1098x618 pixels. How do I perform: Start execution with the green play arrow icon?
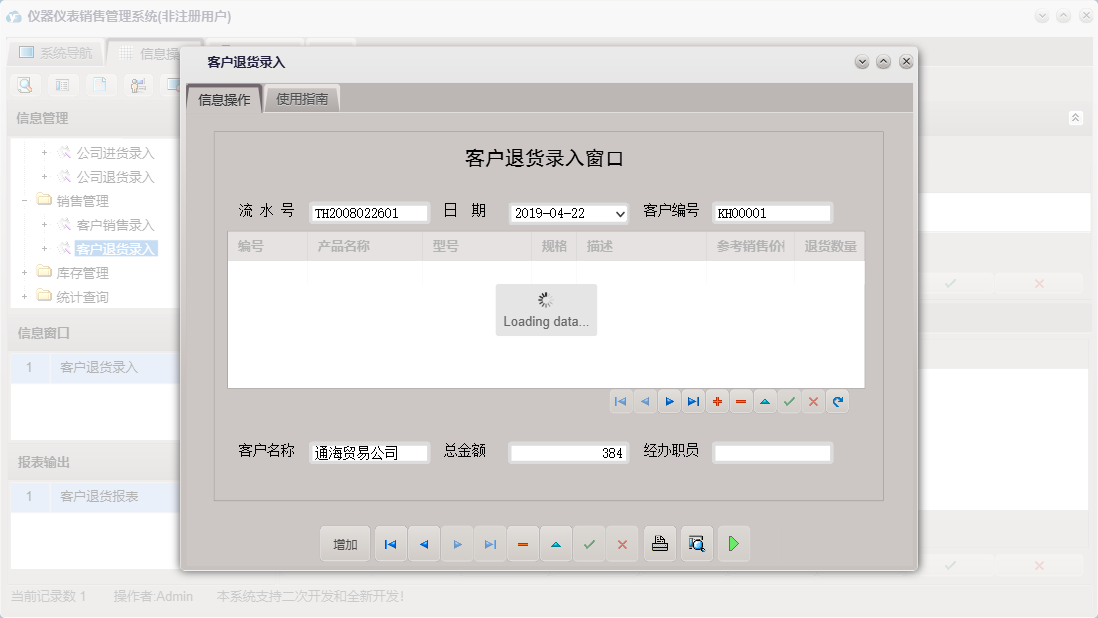733,543
